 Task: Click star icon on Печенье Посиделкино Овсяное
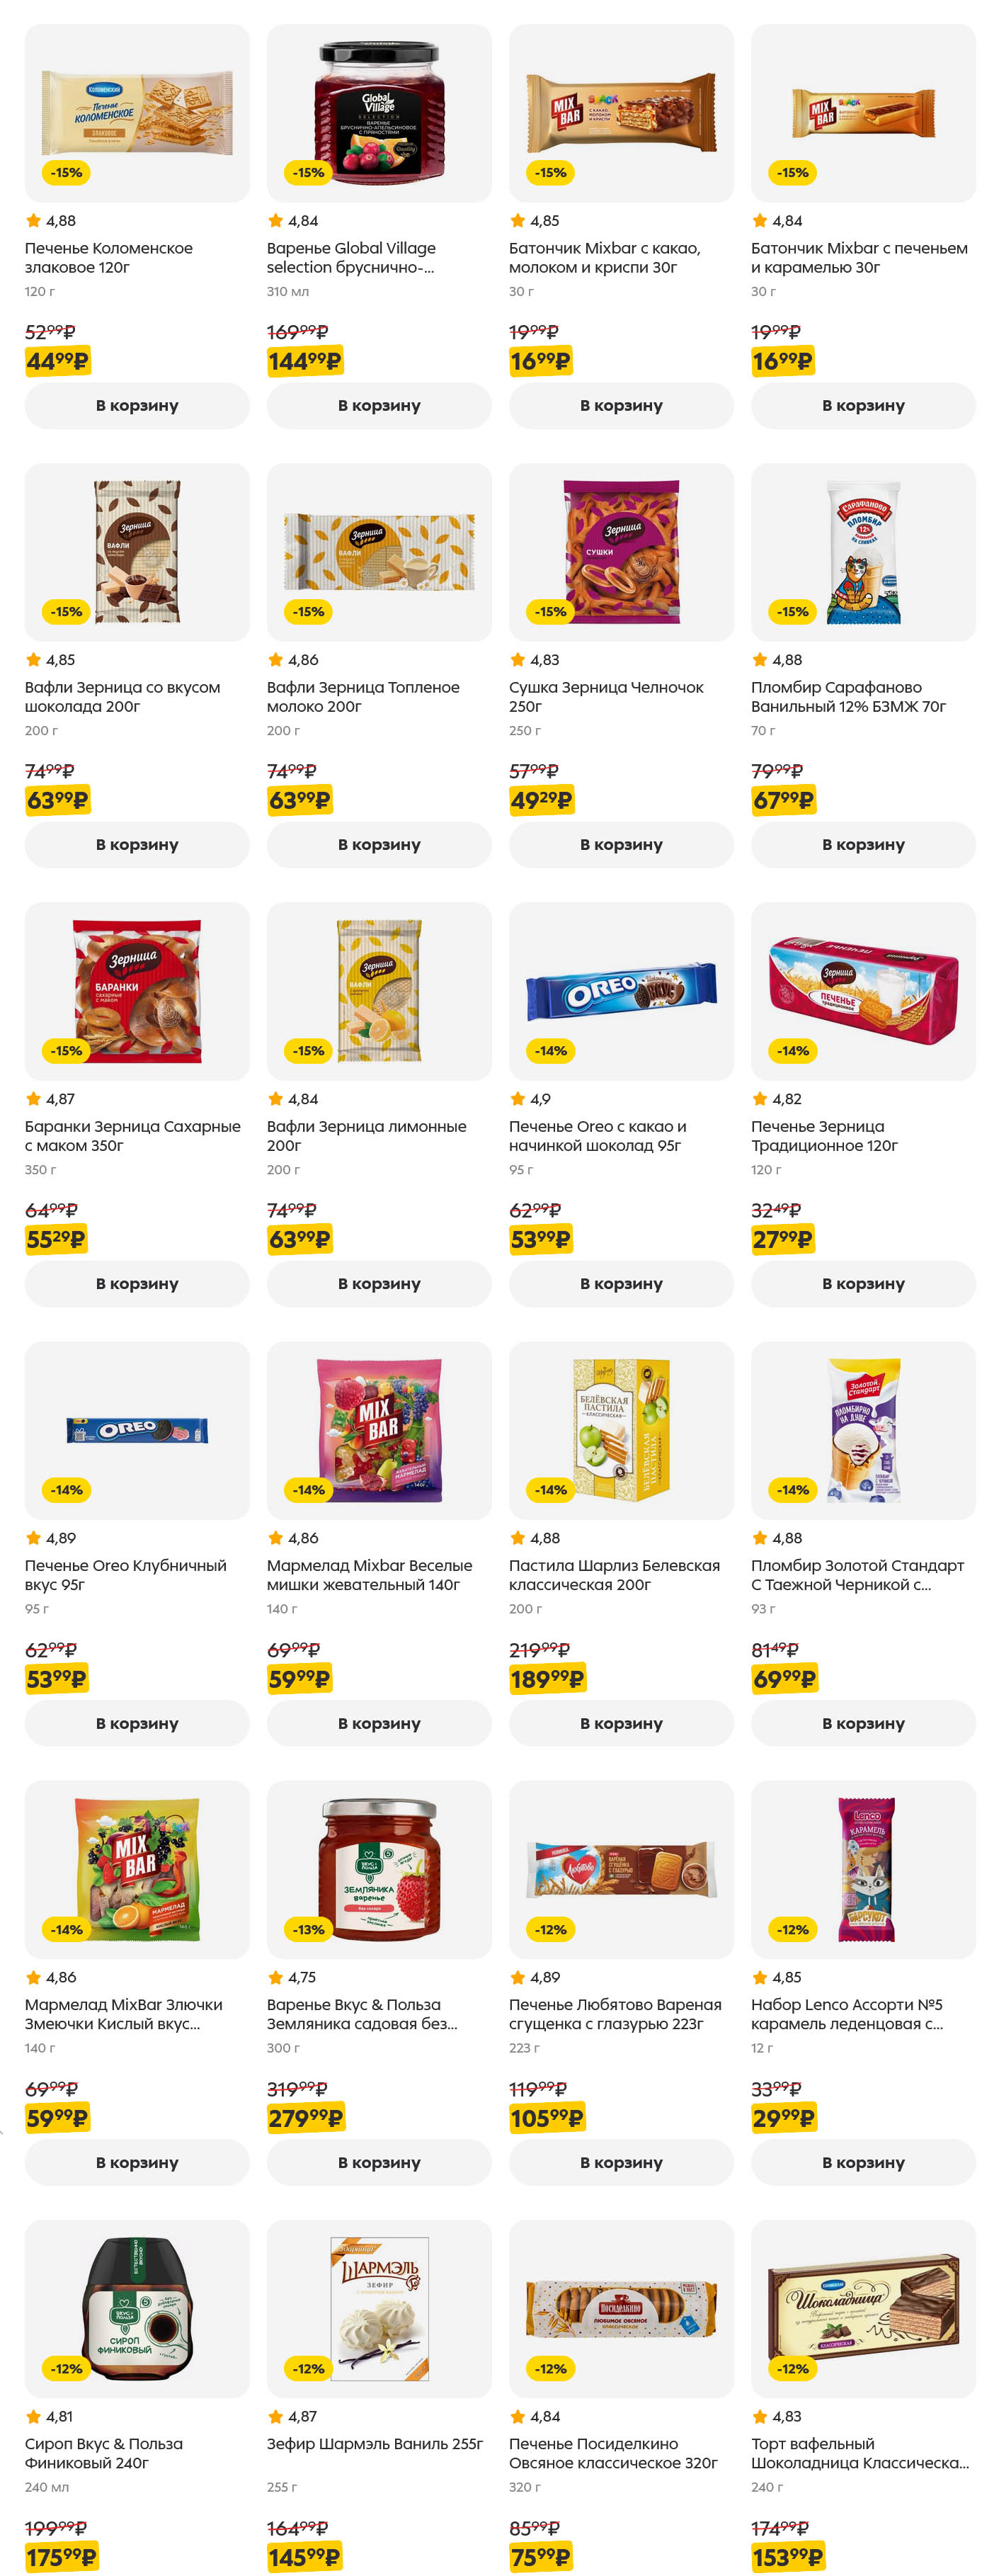coord(518,2416)
